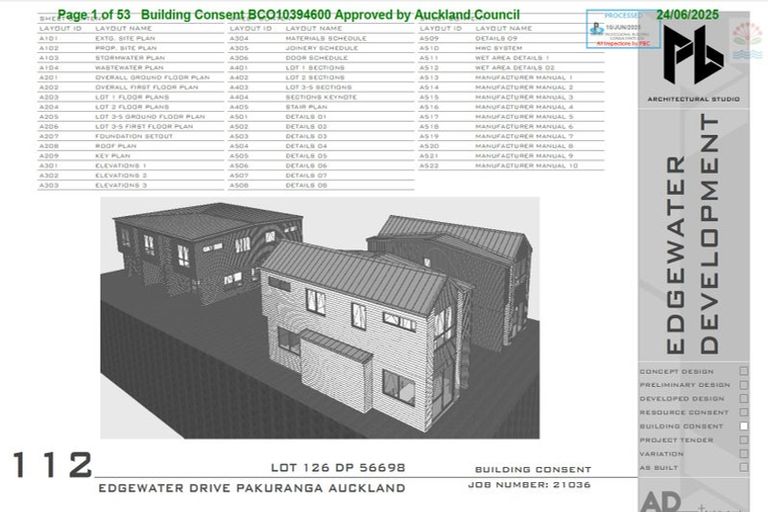
Task: Tick the Concept Design checkbox
Action: point(744,371)
